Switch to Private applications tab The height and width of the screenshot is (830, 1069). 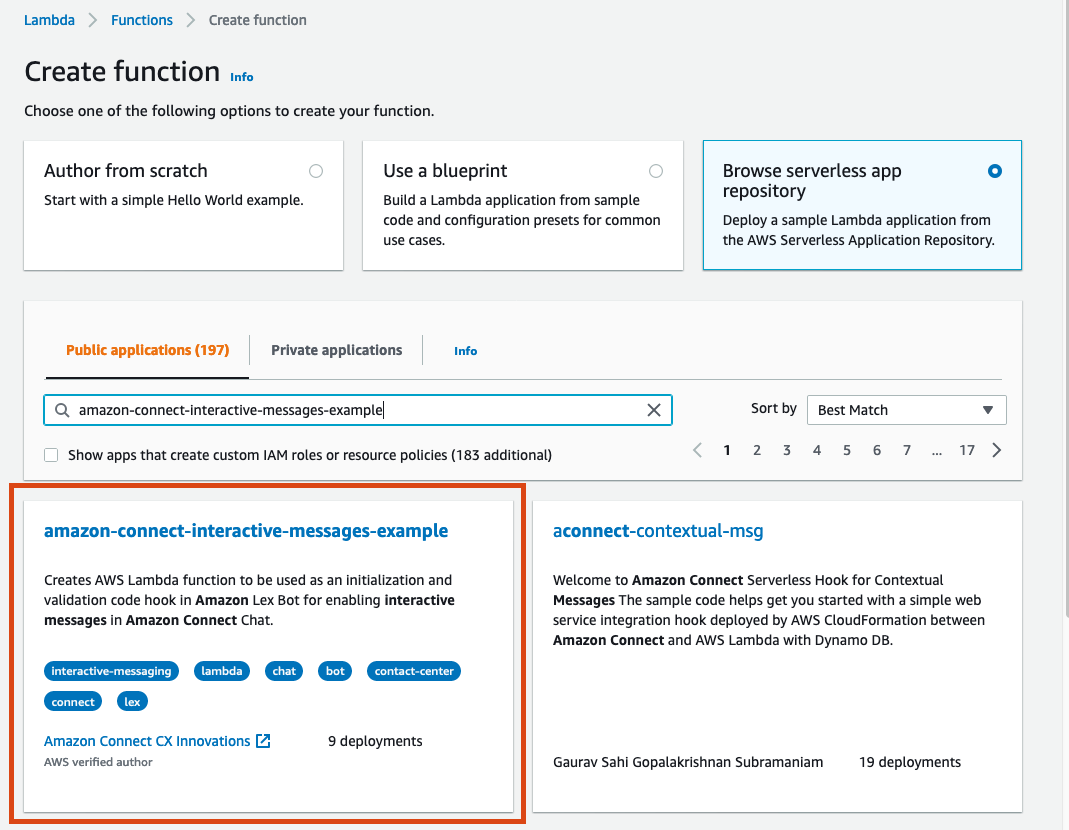[336, 350]
